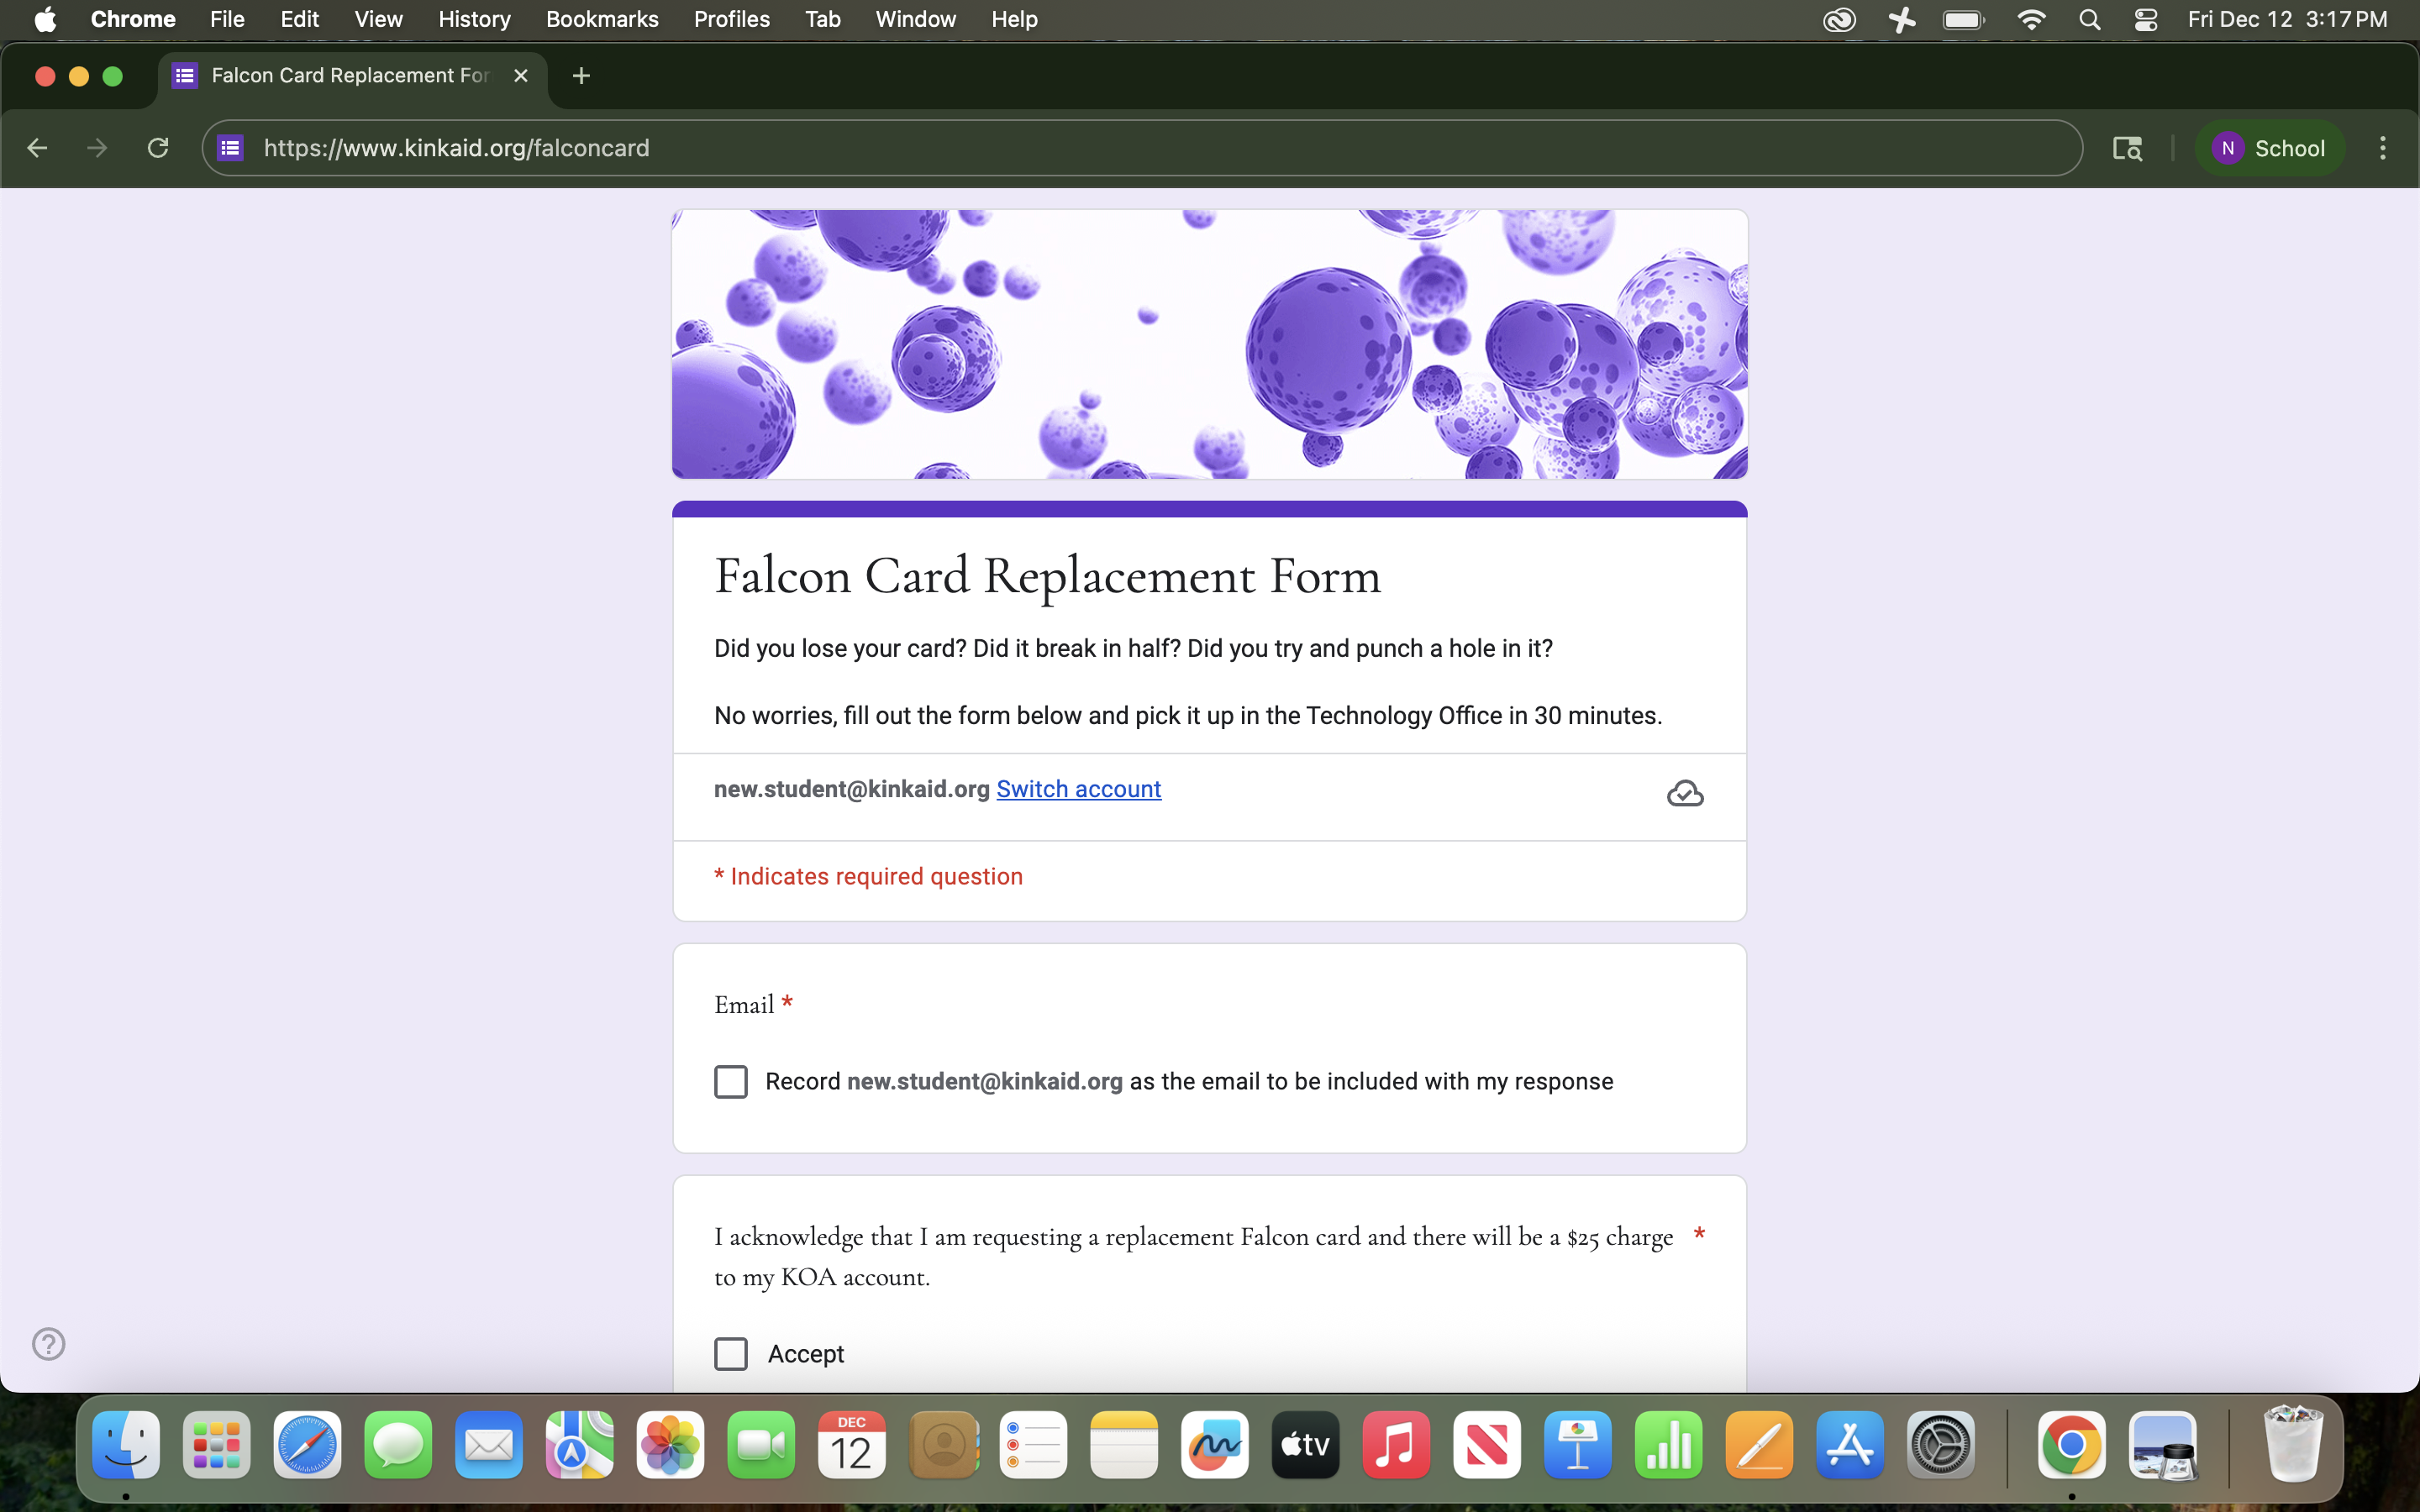Open Spotlight search in the menu bar
Image resolution: width=2420 pixels, height=1512 pixels.
point(2089,20)
